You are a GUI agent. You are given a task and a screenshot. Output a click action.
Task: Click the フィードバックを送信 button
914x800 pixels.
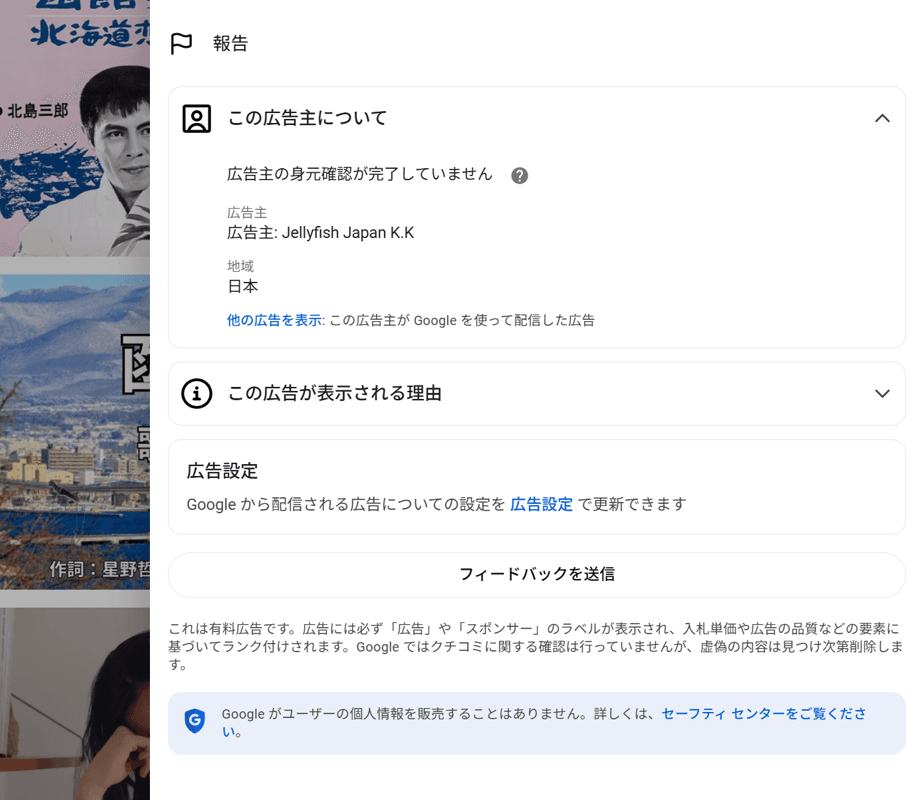tap(536, 575)
